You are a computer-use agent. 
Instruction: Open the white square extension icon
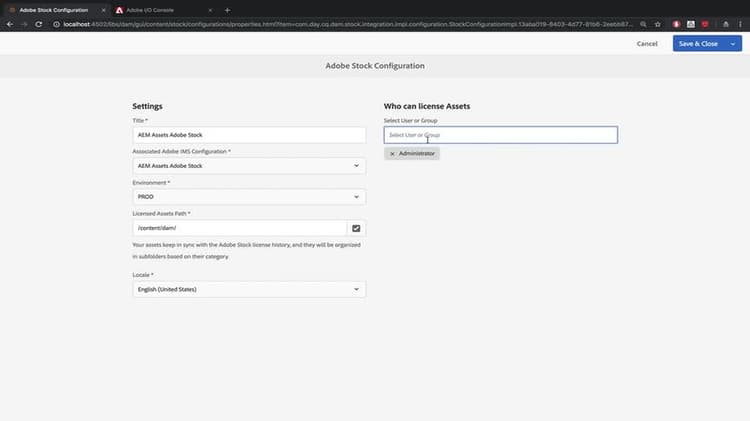pos(691,24)
